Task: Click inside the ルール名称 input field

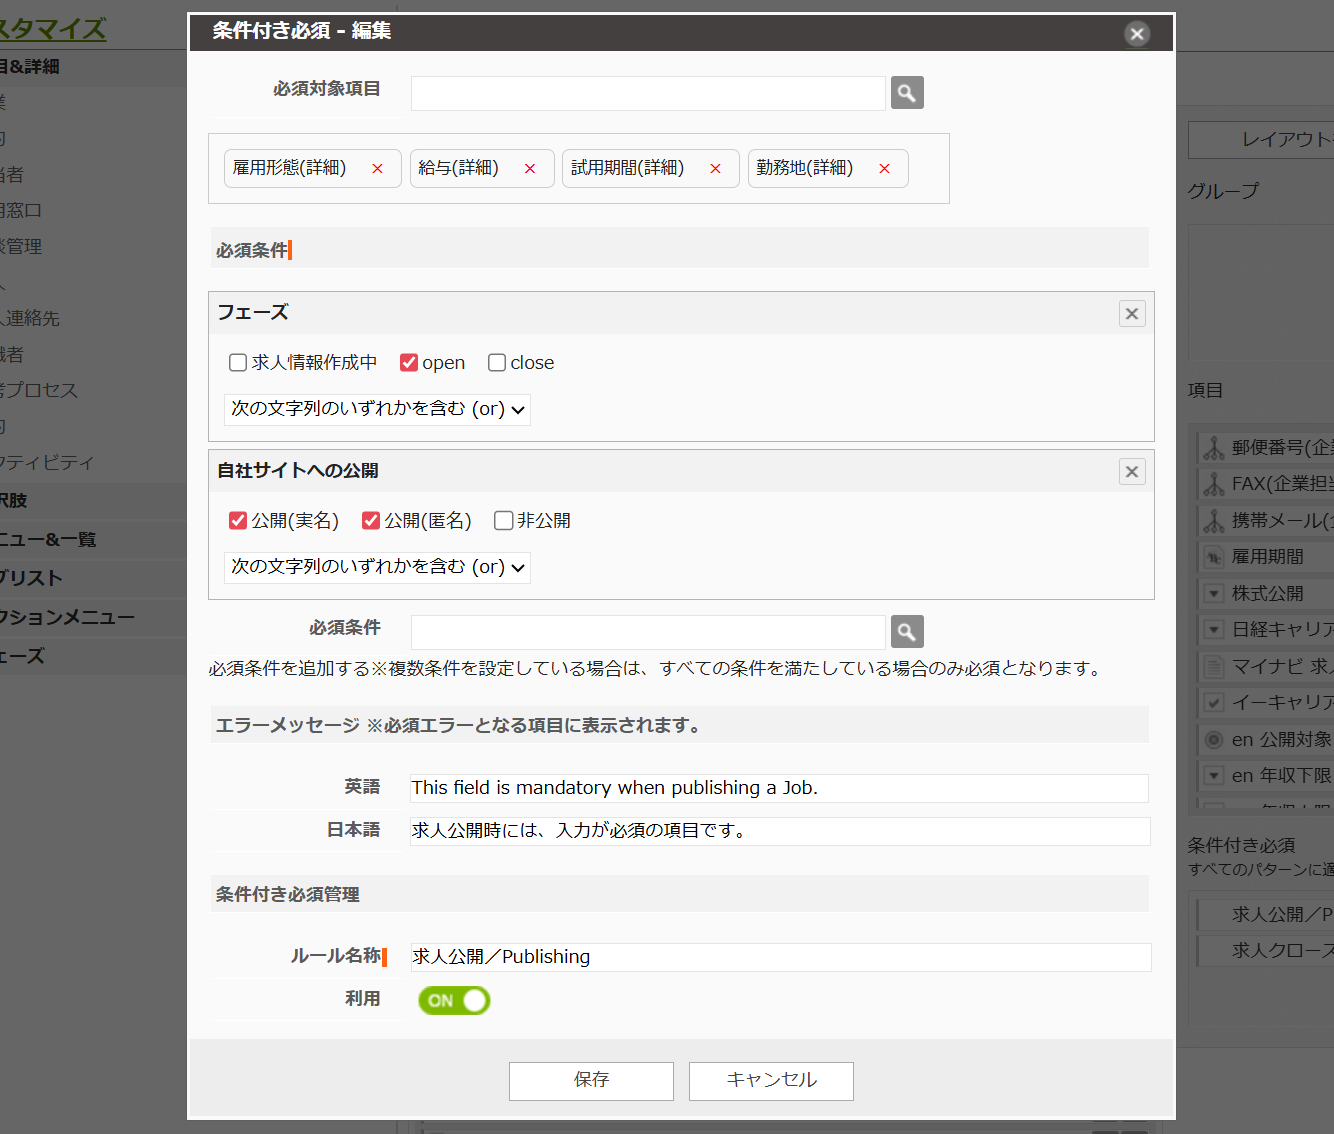Action: pyautogui.click(x=700, y=957)
